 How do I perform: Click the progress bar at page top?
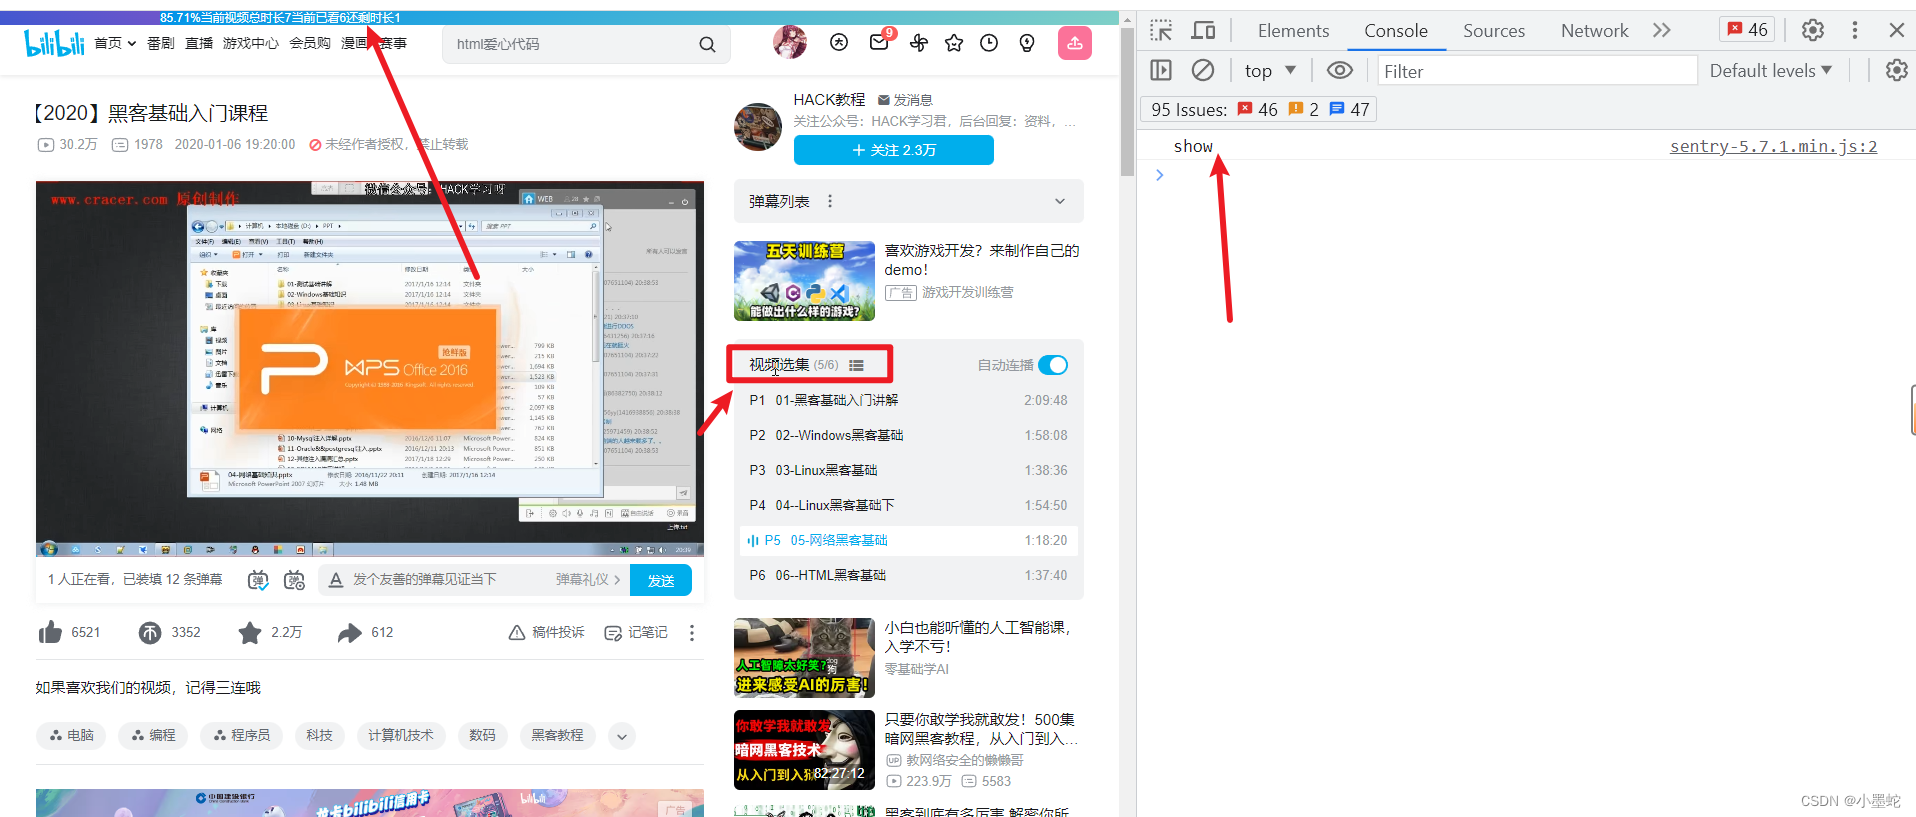click(559, 17)
